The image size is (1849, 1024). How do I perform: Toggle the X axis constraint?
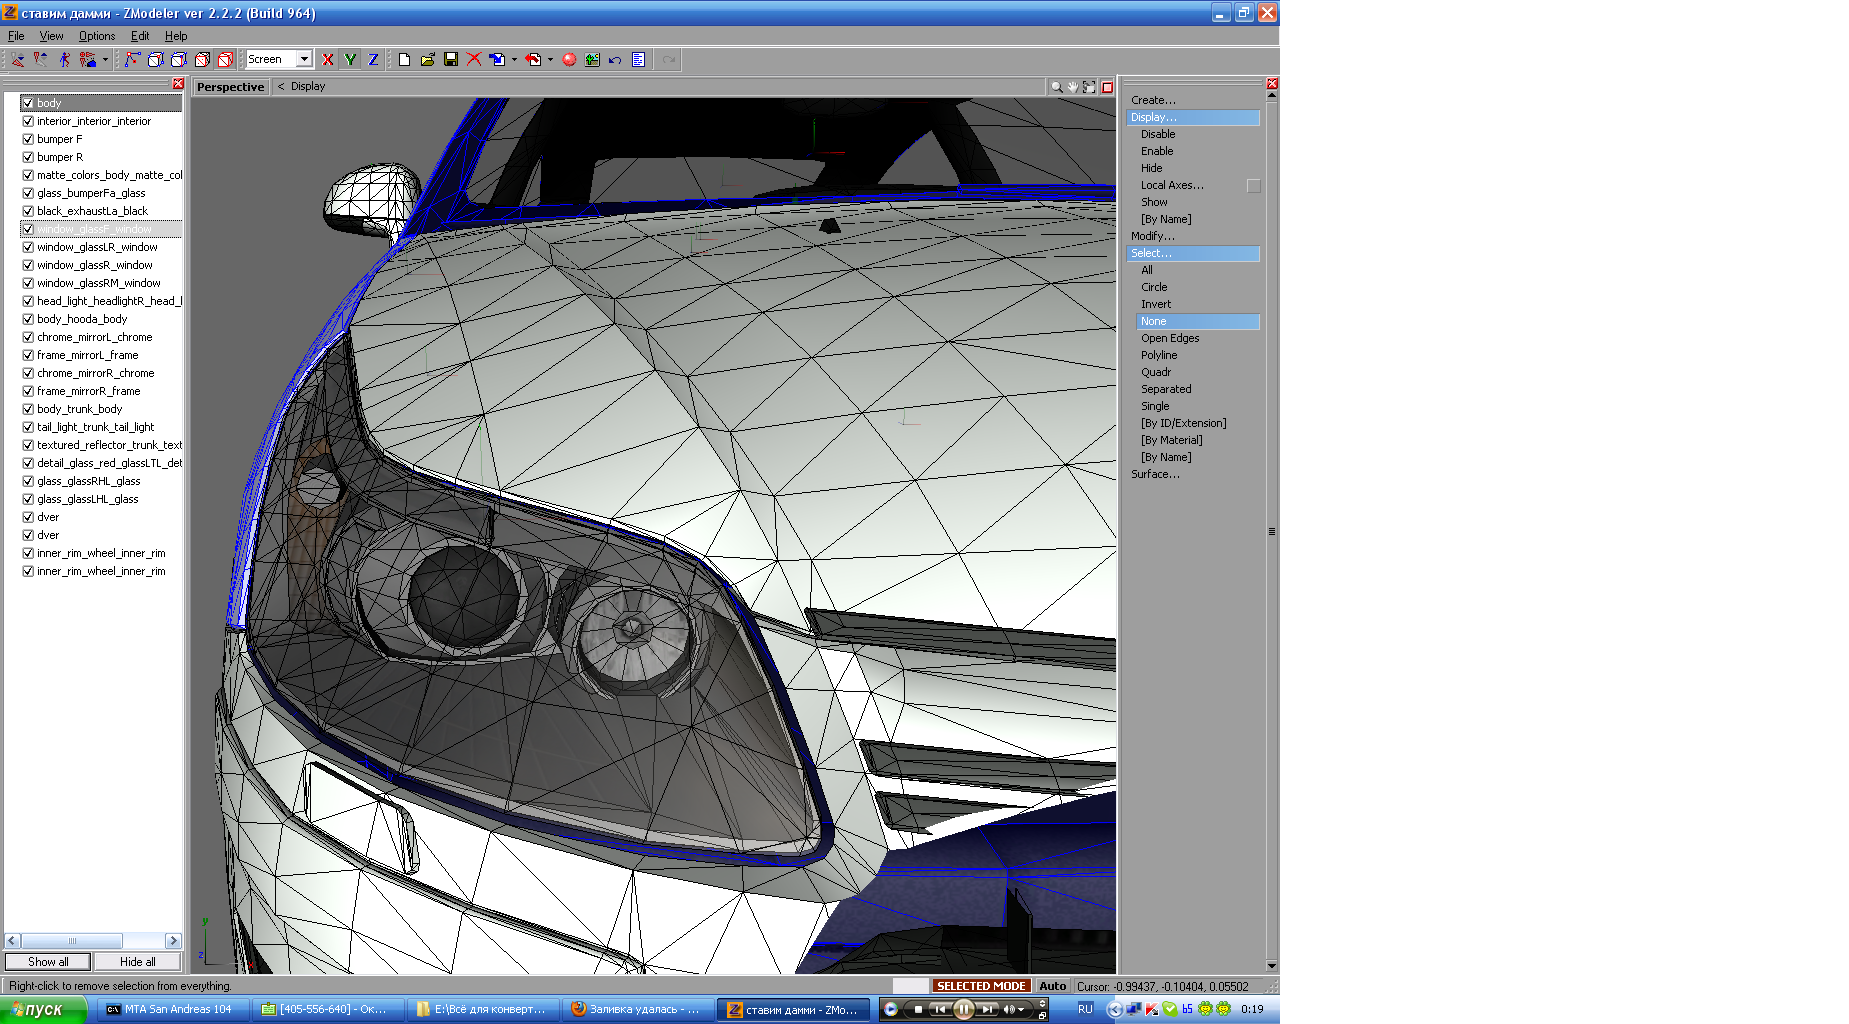[327, 60]
